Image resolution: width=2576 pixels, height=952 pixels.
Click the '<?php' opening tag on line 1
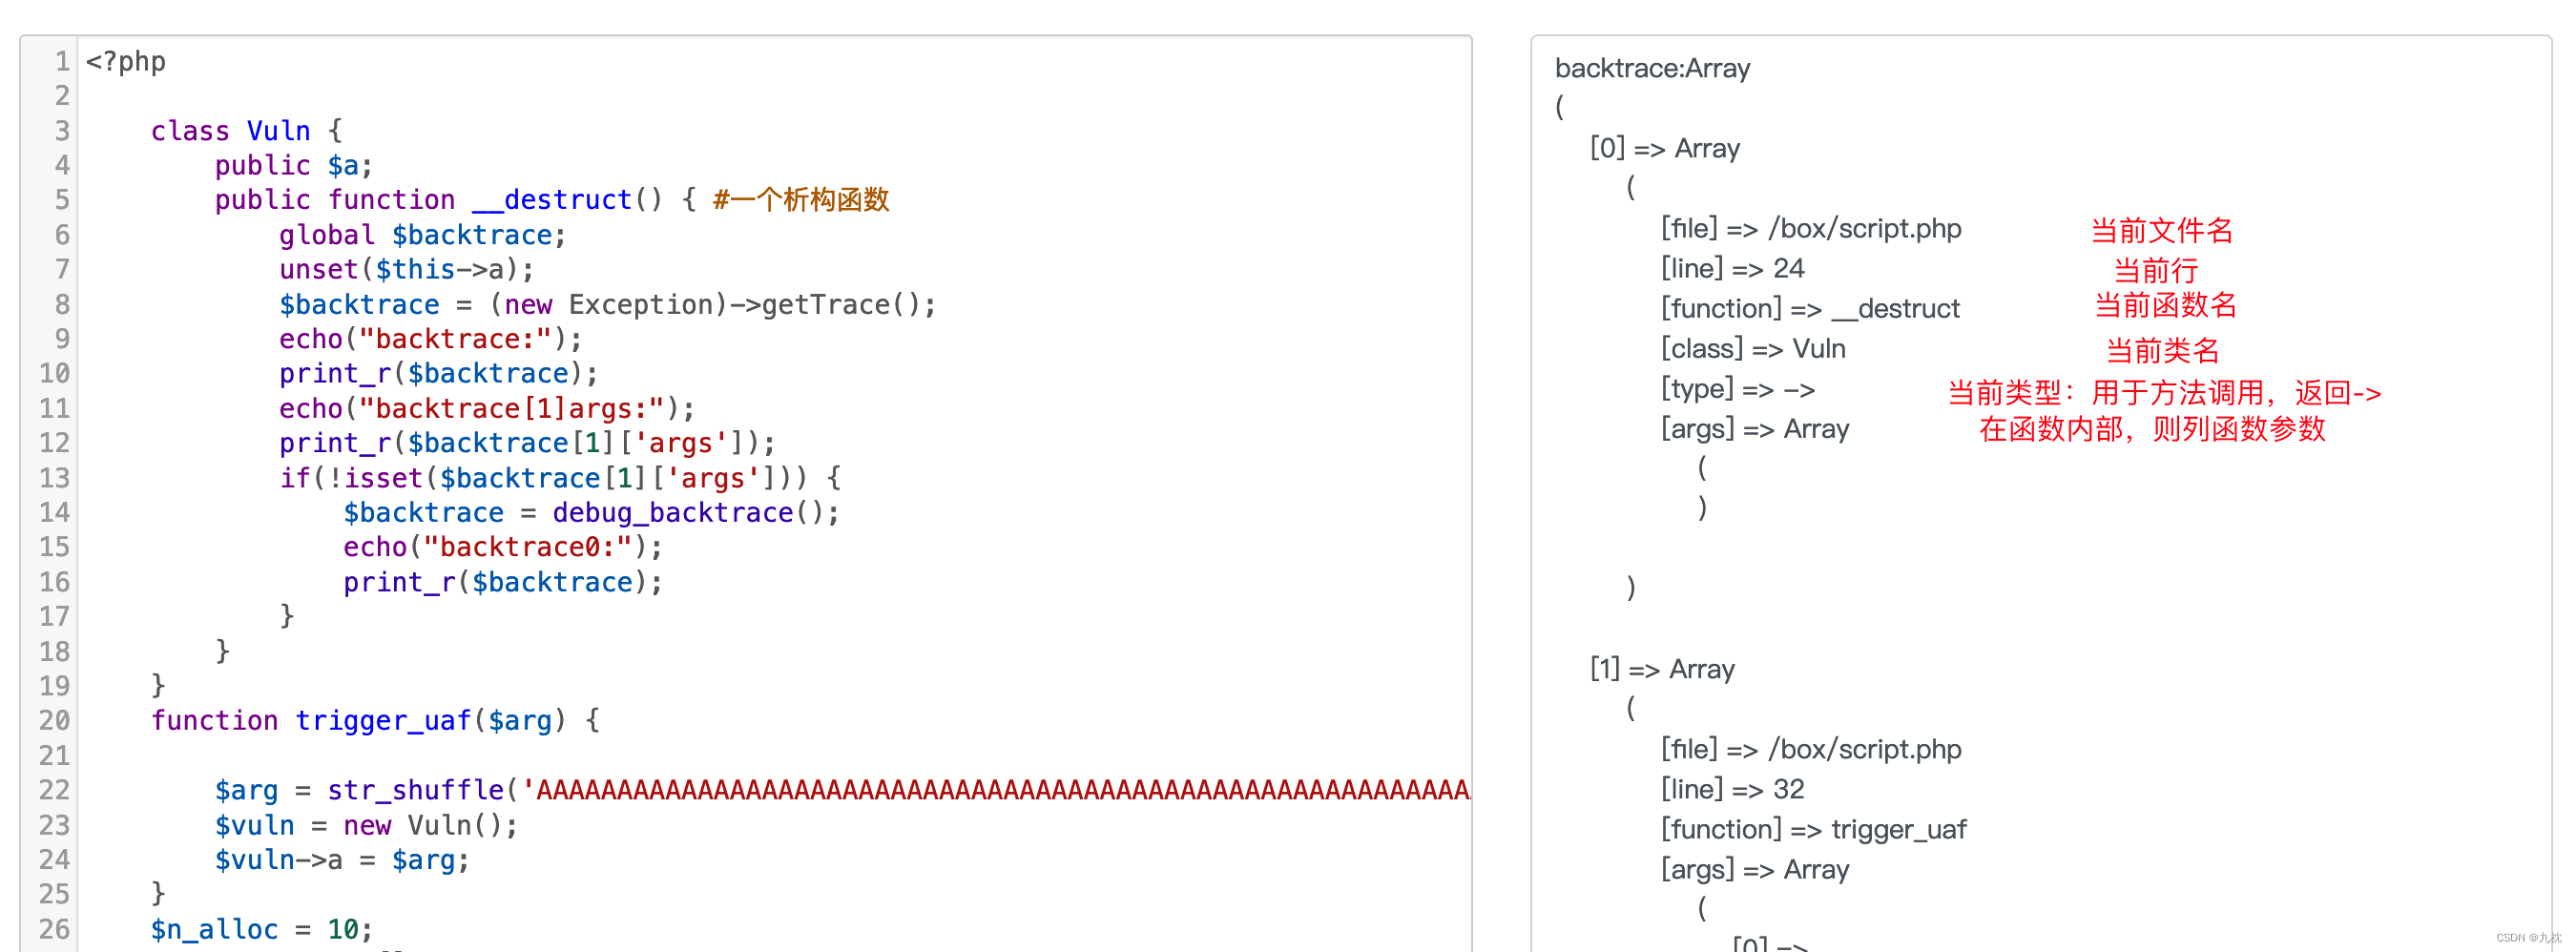tap(126, 62)
